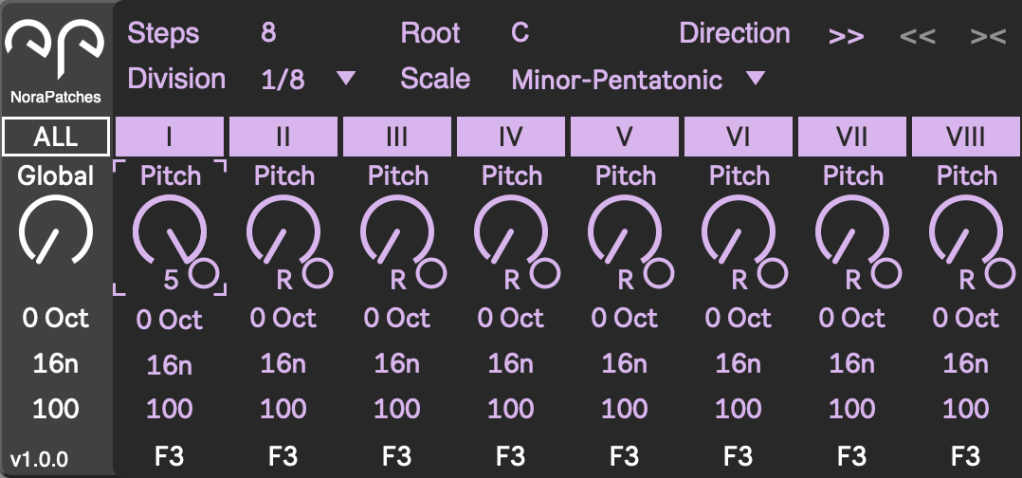
Task: Set direction to backward arrows
Action: tap(917, 36)
